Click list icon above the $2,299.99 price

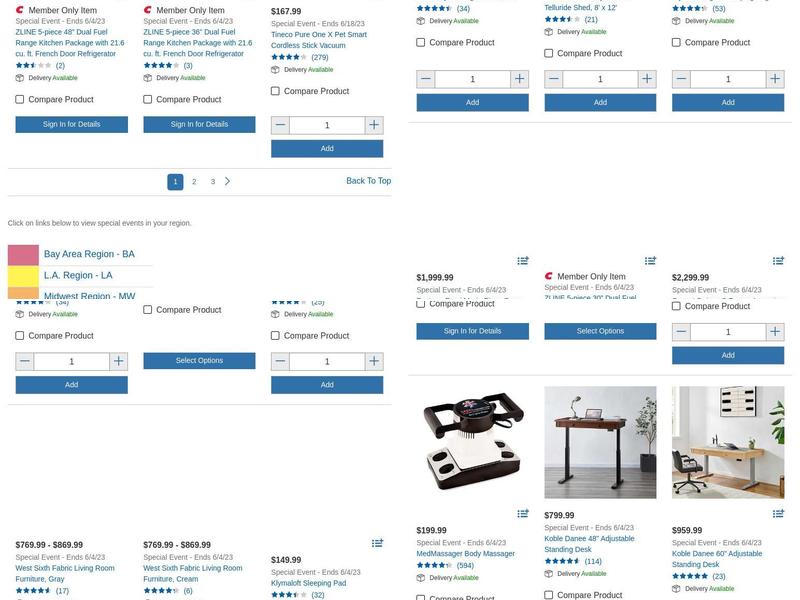(778, 261)
